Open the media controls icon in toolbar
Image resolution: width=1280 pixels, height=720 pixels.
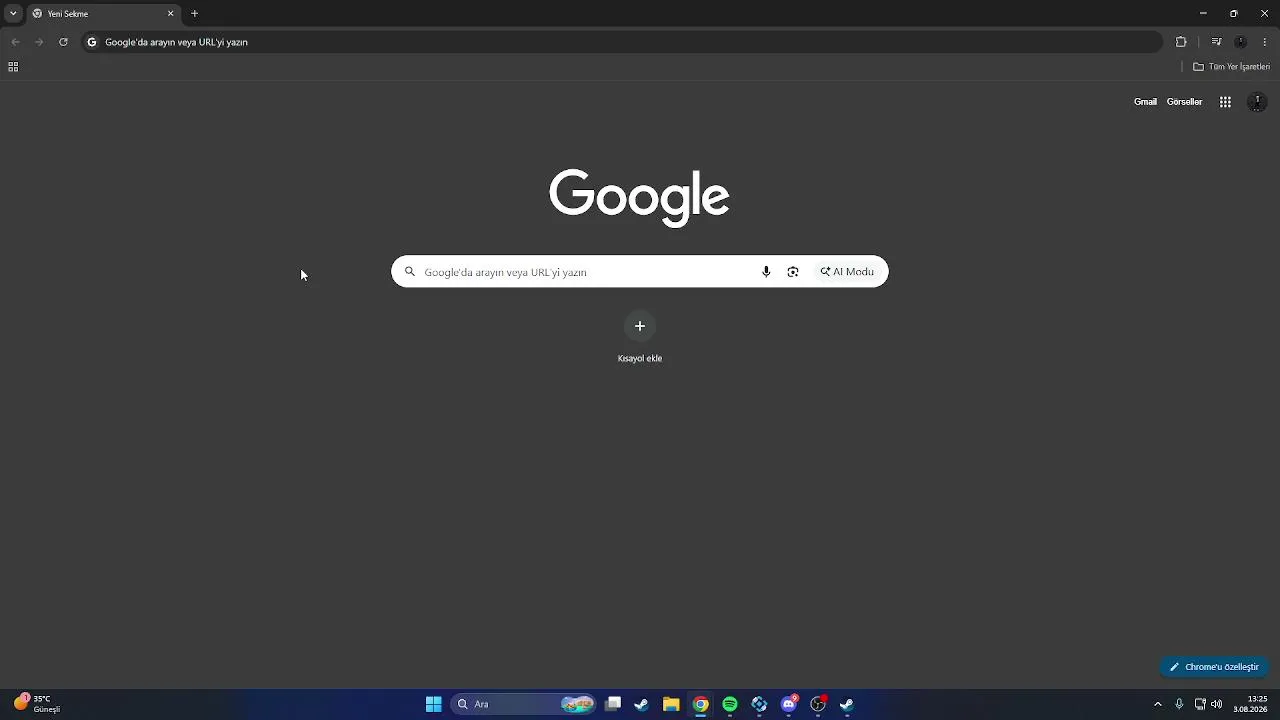tap(1216, 42)
